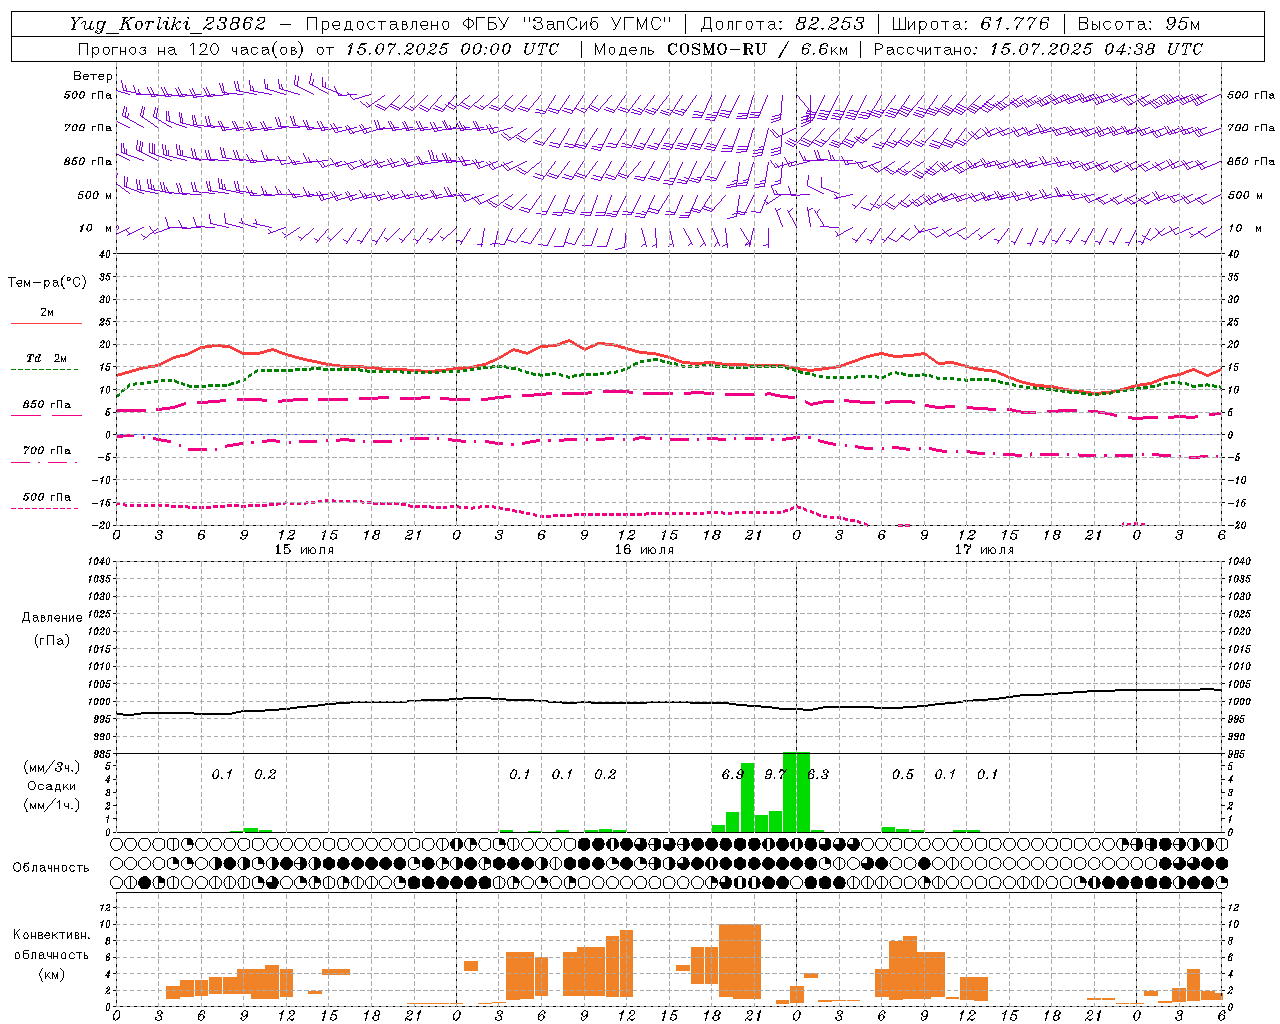1280x1024 pixels.
Task: Click the 985 value on right pressure axis
Action: click(x=1236, y=754)
